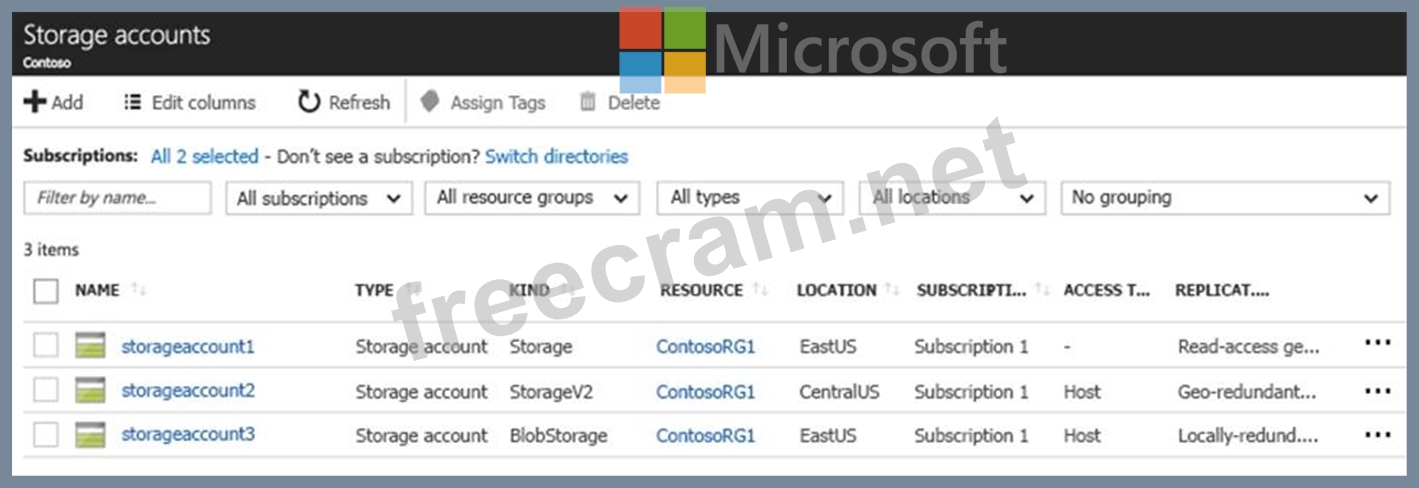Click the Add toolbar label
Screen dimensions: 1419x488
(x=68, y=102)
